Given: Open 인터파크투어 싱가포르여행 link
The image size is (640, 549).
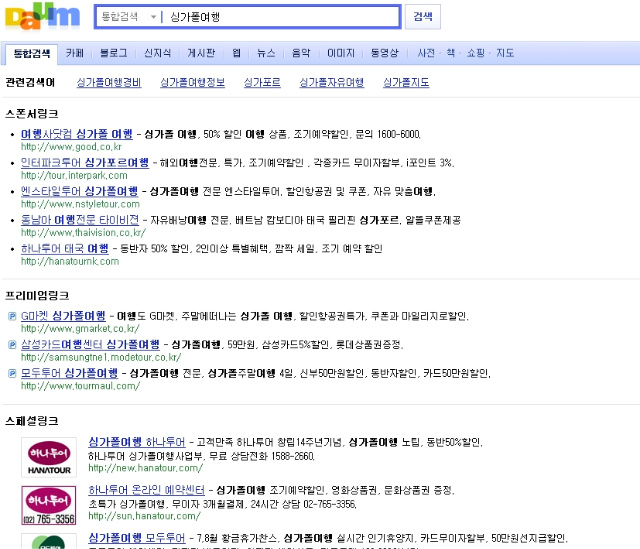Looking at the screenshot, I should (x=85, y=162).
